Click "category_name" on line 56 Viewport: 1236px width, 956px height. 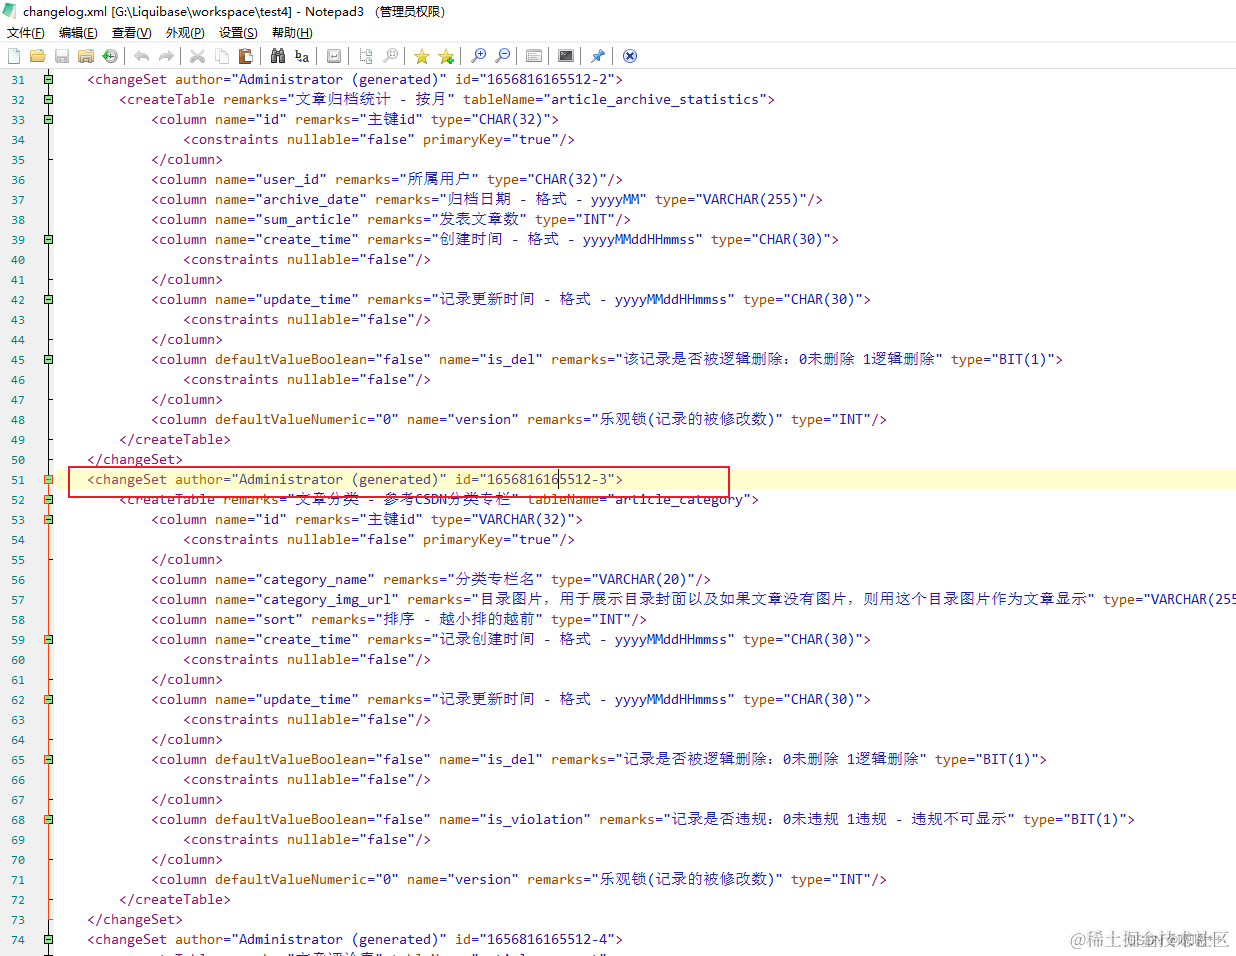click(315, 579)
